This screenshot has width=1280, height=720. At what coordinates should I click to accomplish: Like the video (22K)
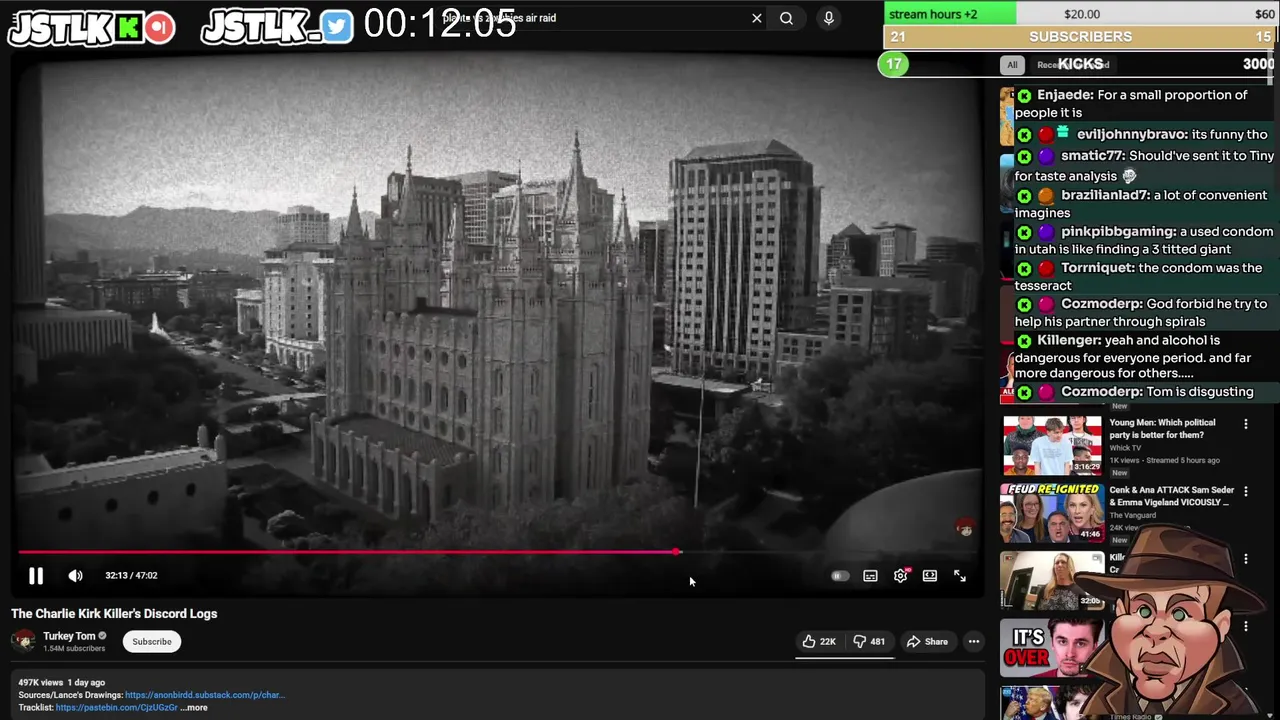[819, 642]
